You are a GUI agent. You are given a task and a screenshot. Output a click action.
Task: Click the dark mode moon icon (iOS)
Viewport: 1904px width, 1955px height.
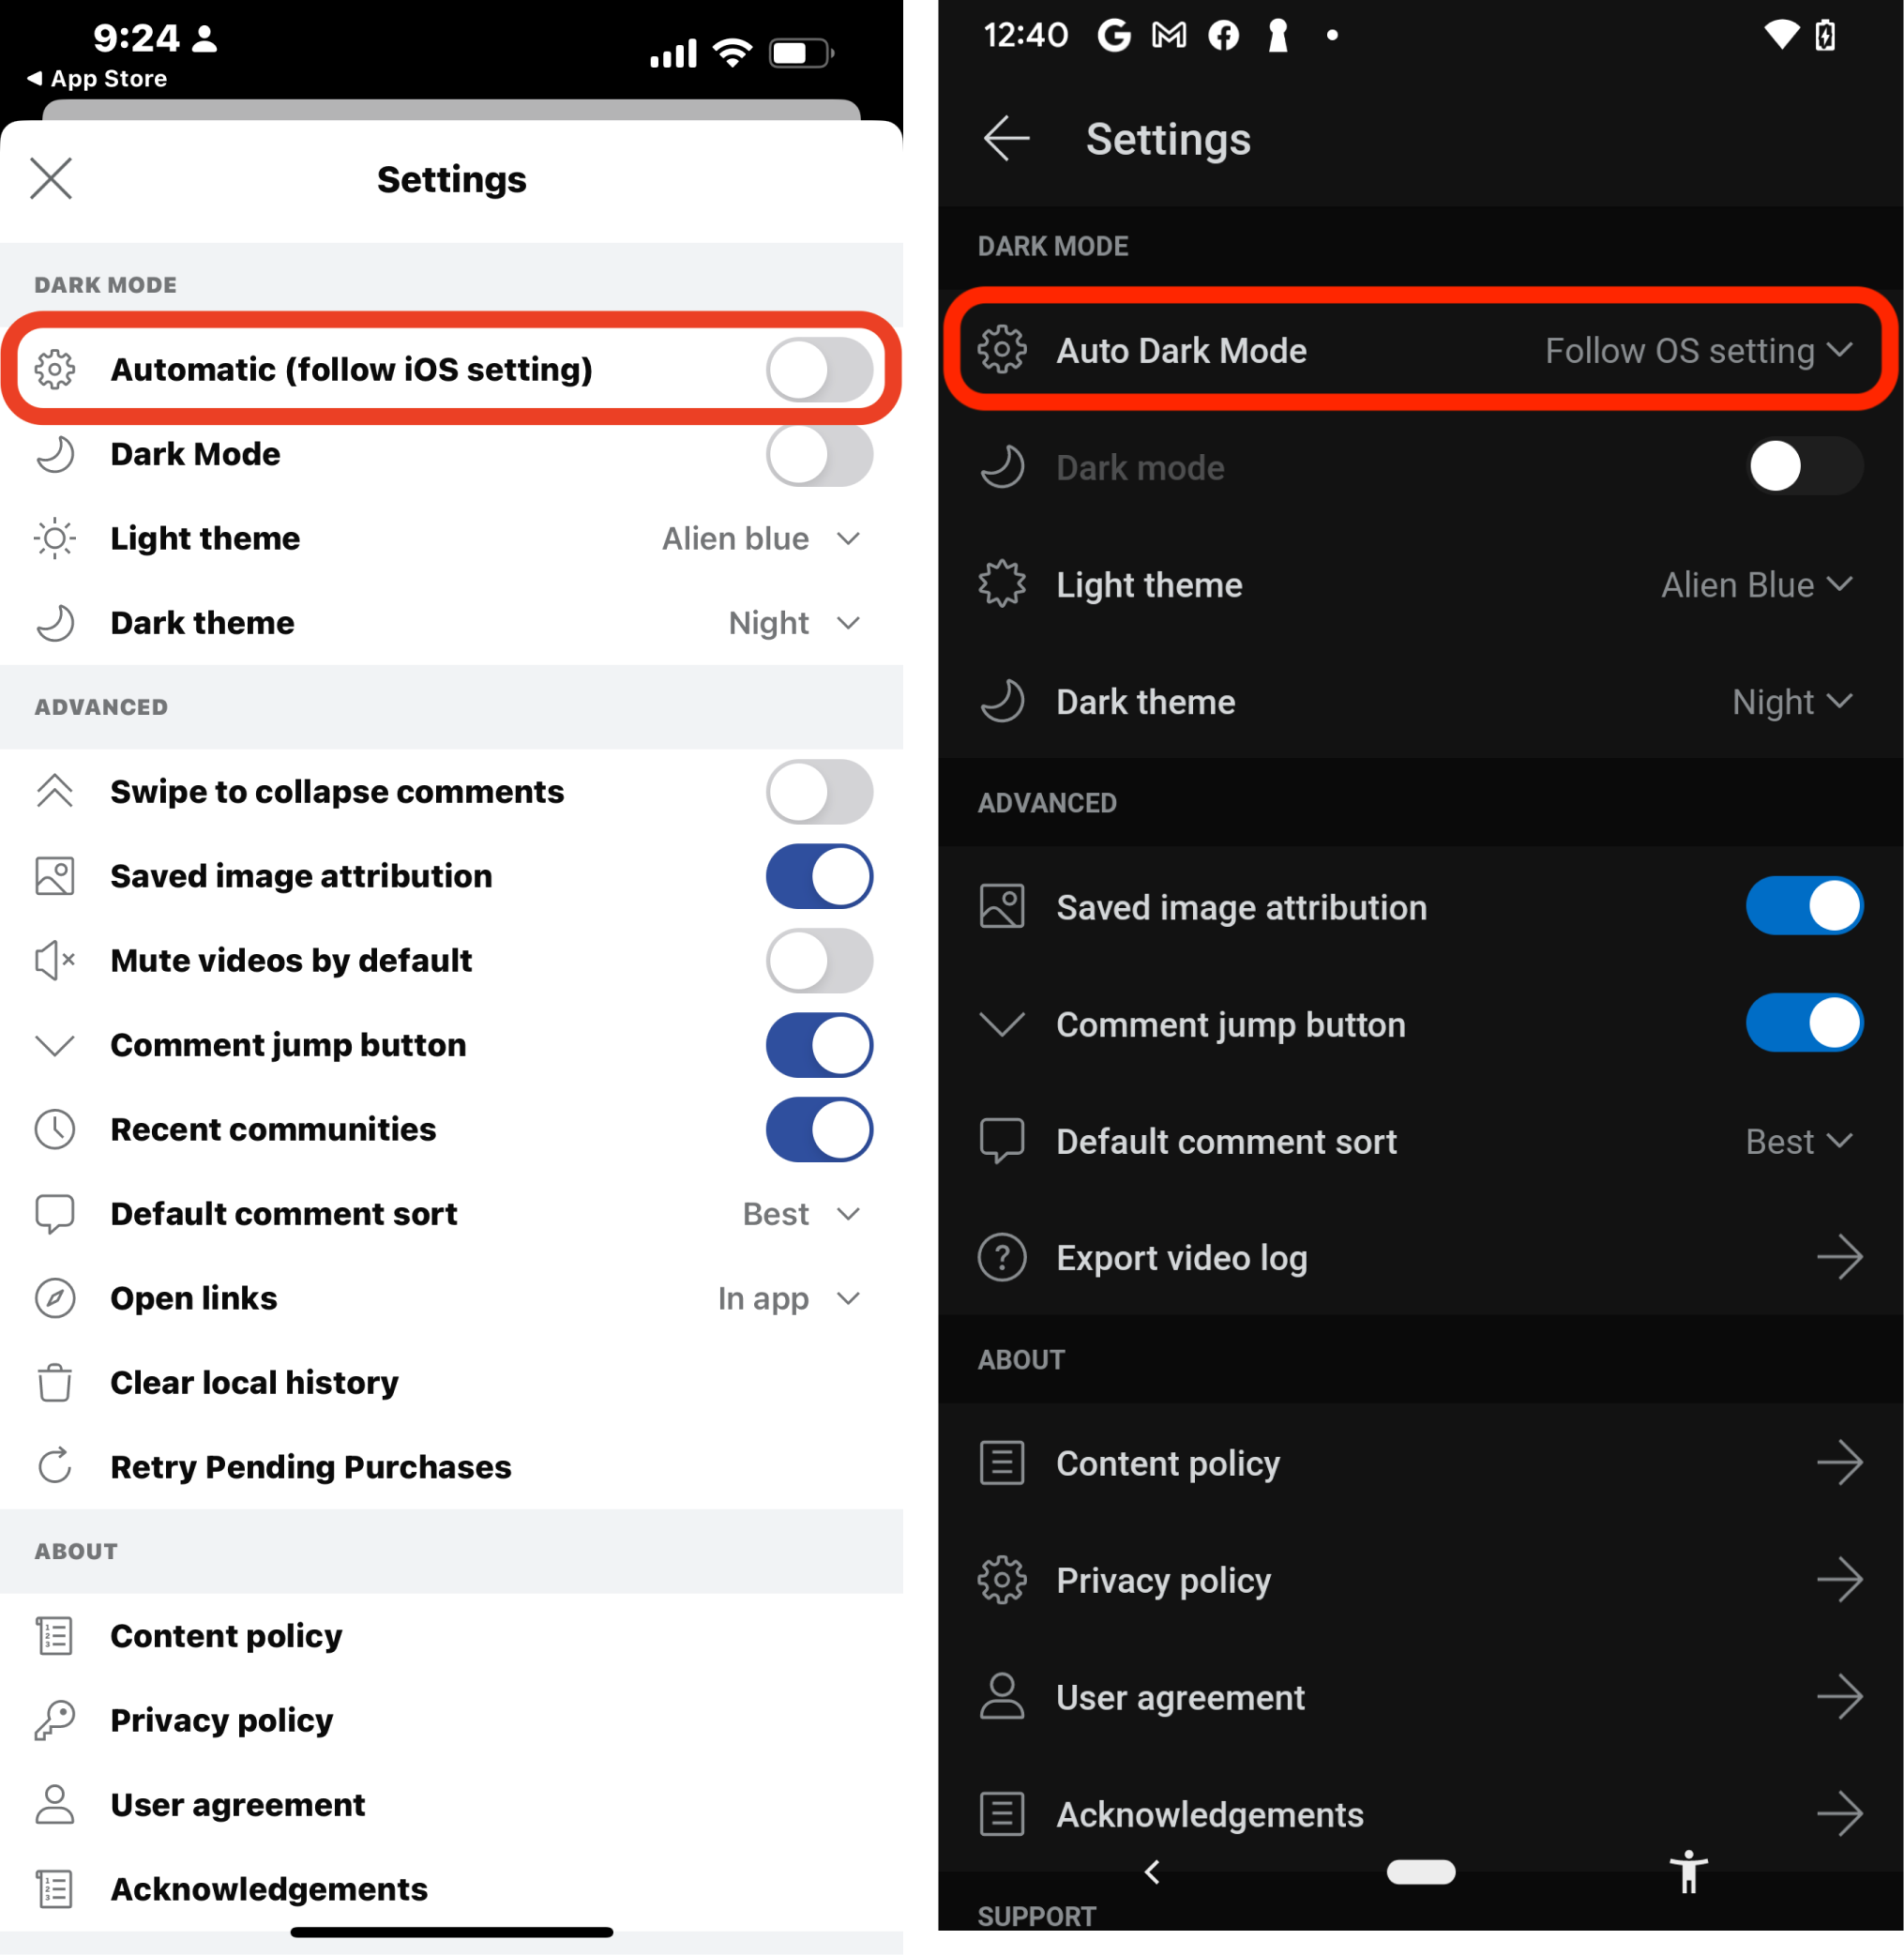53,454
